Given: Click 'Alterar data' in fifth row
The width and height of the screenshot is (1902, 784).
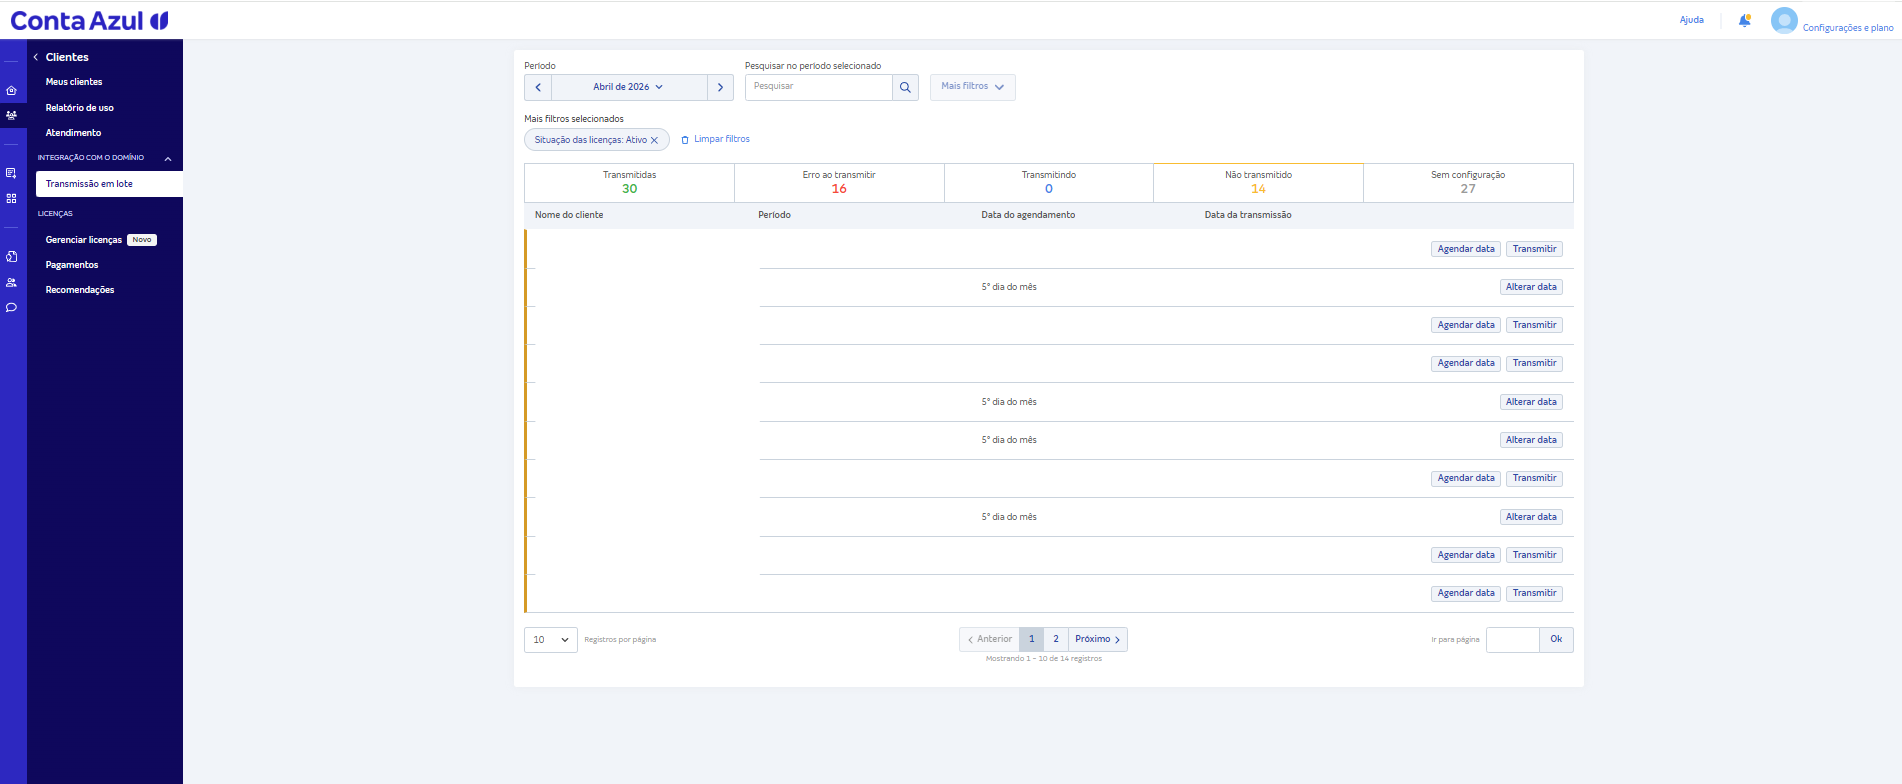Looking at the screenshot, I should 1531,402.
